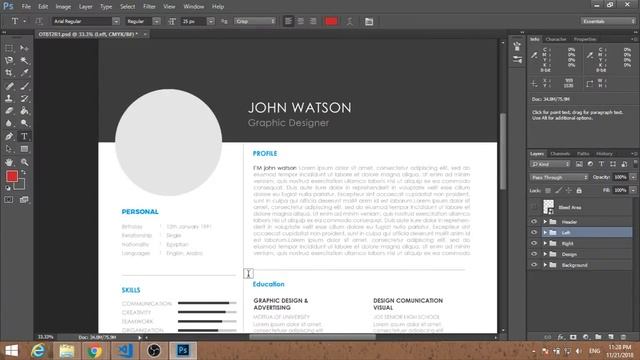640x360 pixels.
Task: Hide the Background group
Action: [534, 265]
